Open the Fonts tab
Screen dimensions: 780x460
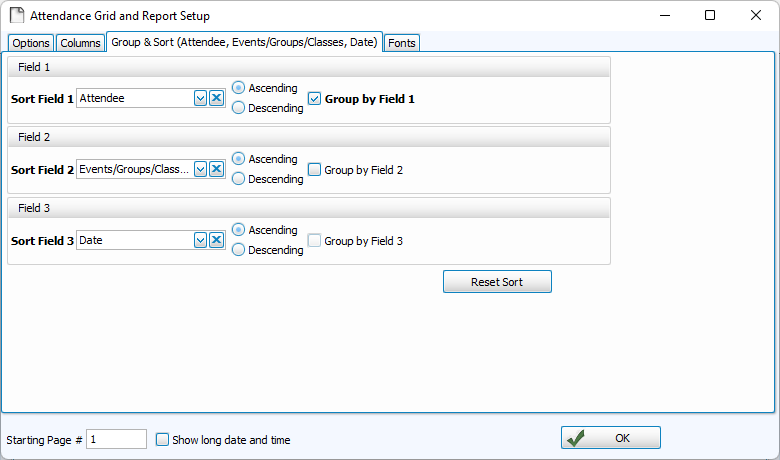[x=403, y=43]
